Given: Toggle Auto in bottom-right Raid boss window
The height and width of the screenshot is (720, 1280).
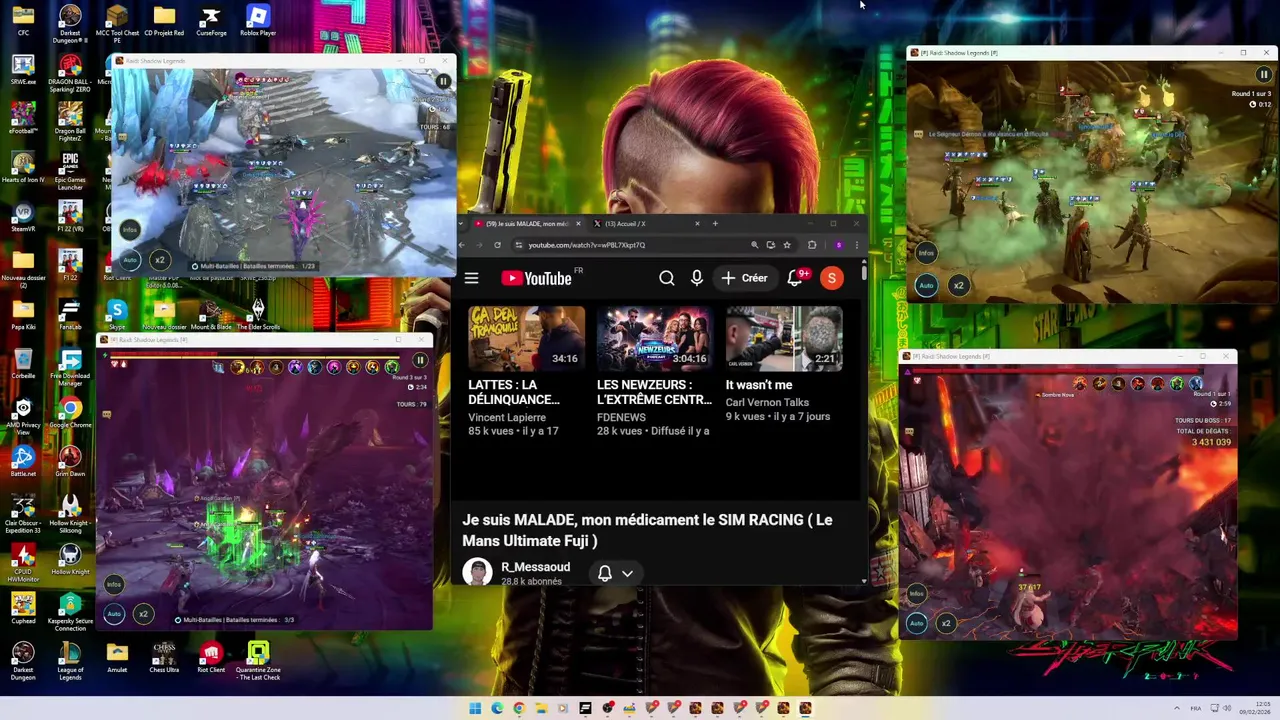Looking at the screenshot, I should point(916,623).
